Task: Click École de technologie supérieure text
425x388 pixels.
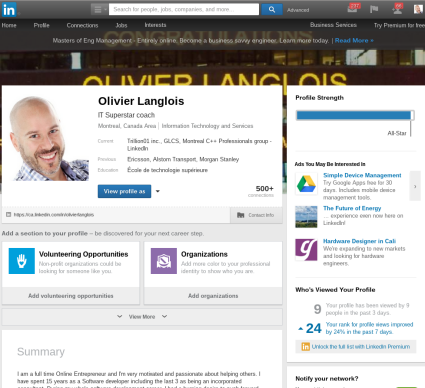Action: coord(167,170)
